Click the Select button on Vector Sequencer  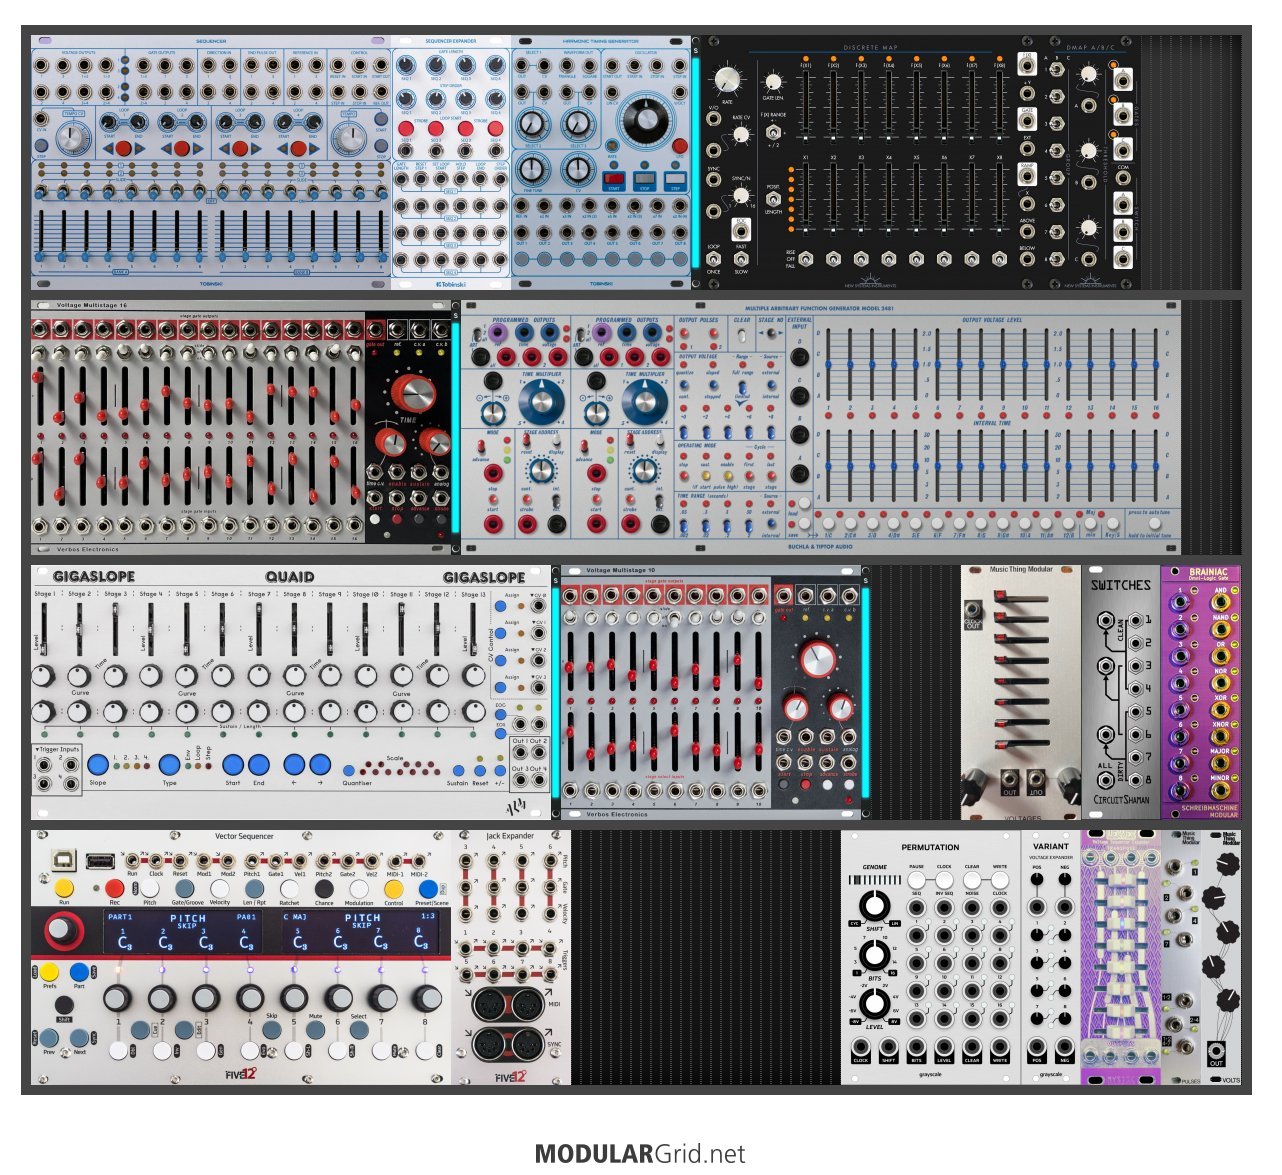[359, 1029]
